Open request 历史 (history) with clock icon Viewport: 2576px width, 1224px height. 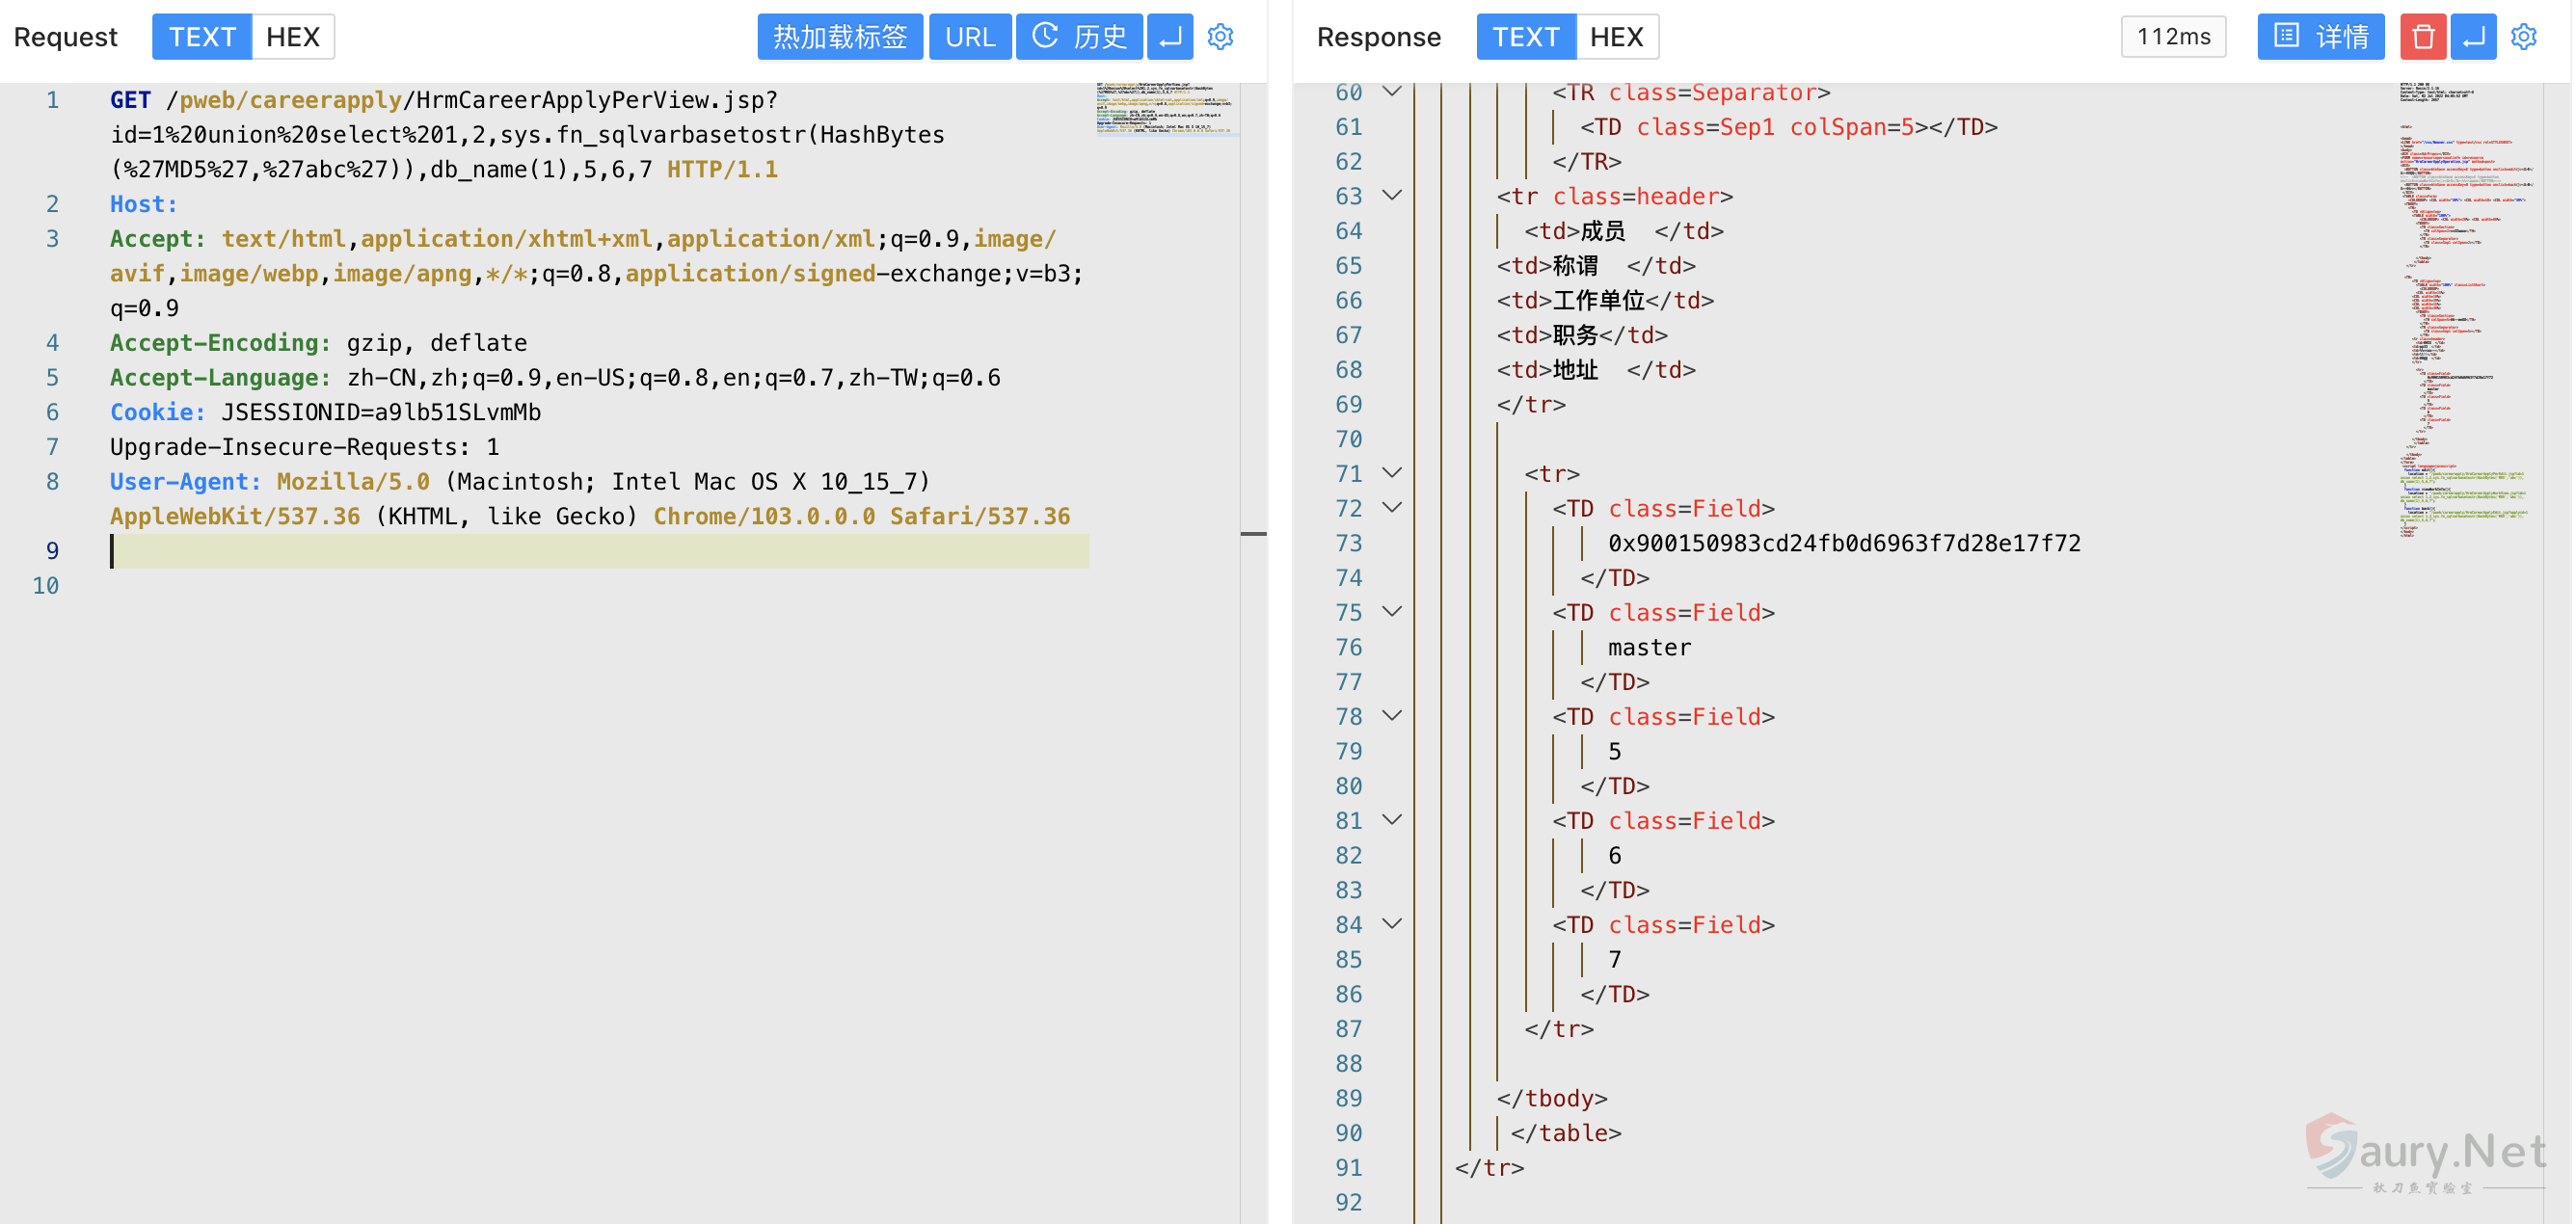click(x=1079, y=37)
